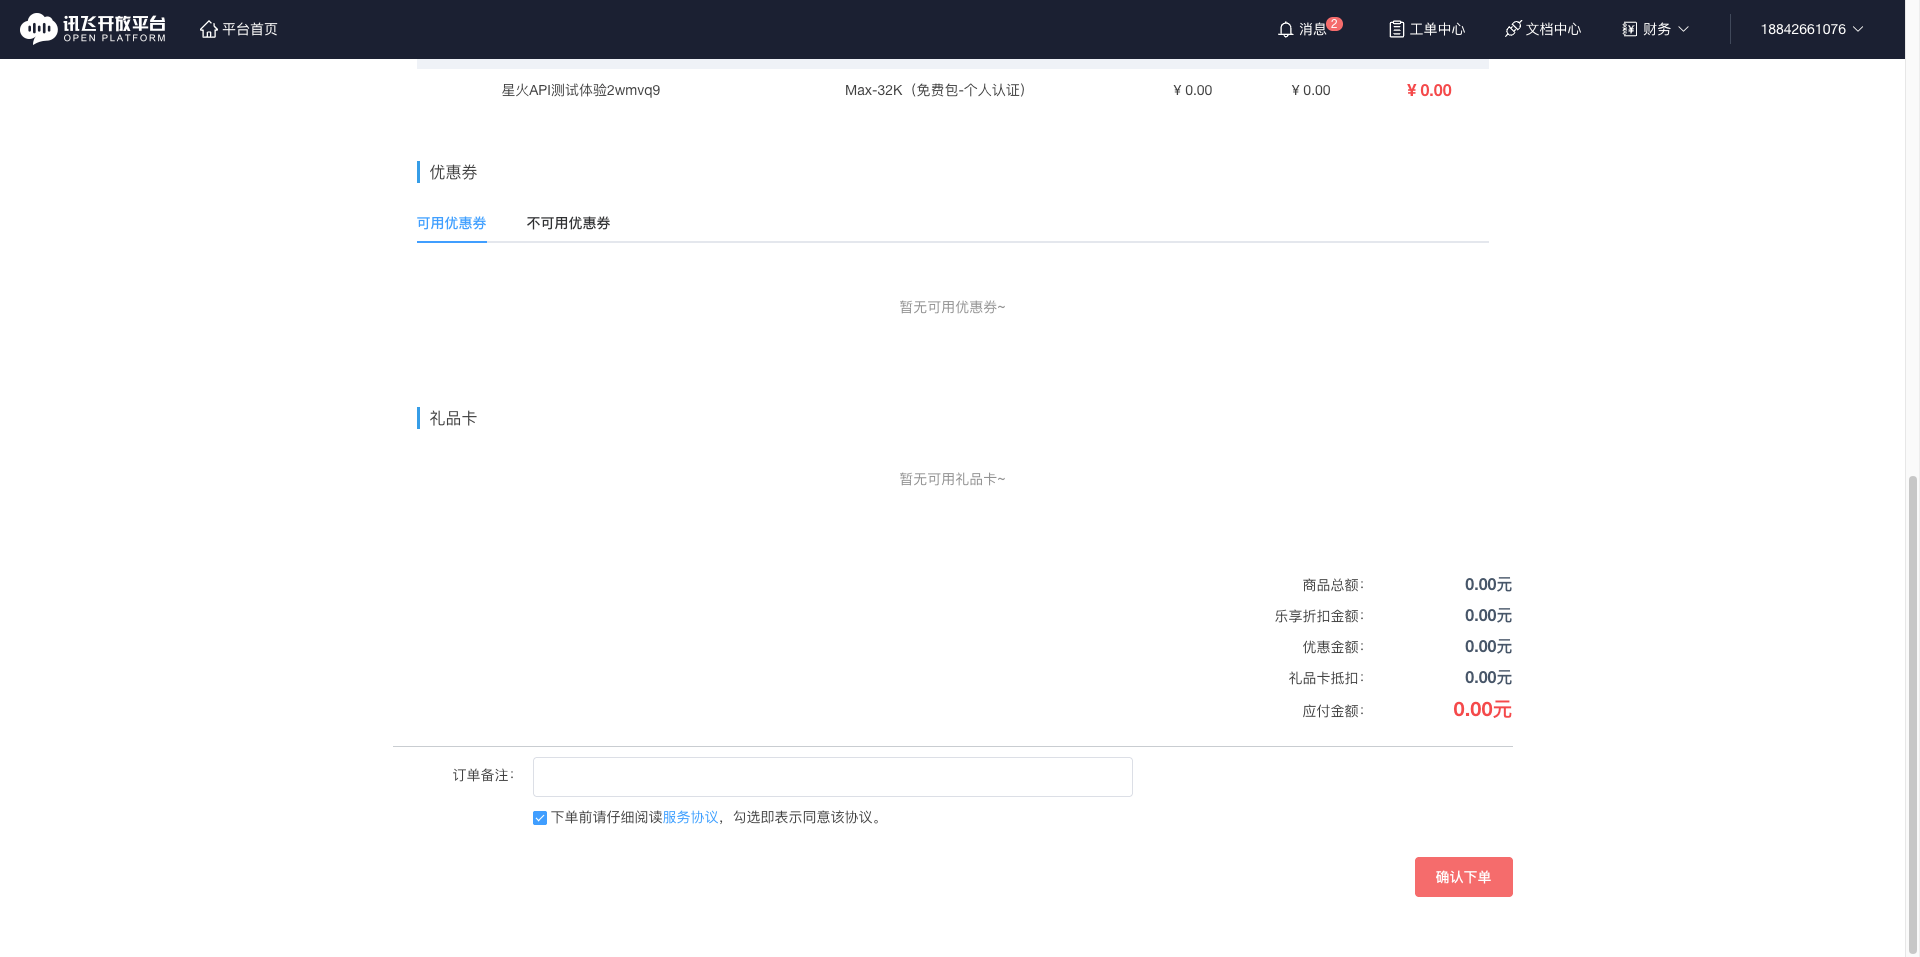The image size is (1920, 957).
Task: Click the red 应付金额 total amount
Action: click(x=1482, y=710)
